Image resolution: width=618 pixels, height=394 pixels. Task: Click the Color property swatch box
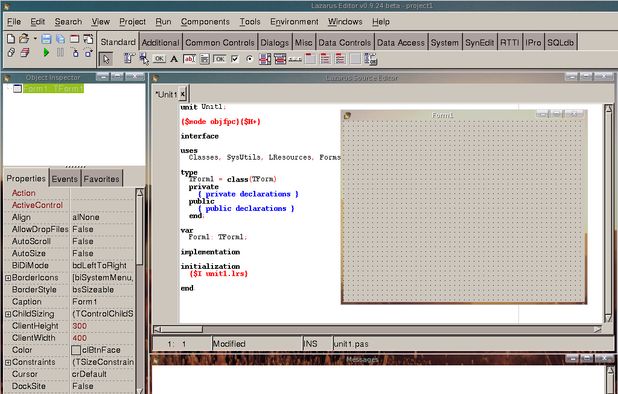[76, 350]
